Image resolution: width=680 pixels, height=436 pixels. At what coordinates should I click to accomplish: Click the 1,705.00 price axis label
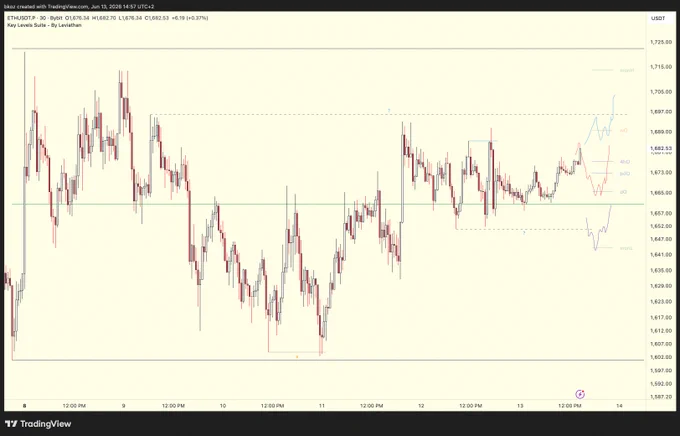(661, 92)
